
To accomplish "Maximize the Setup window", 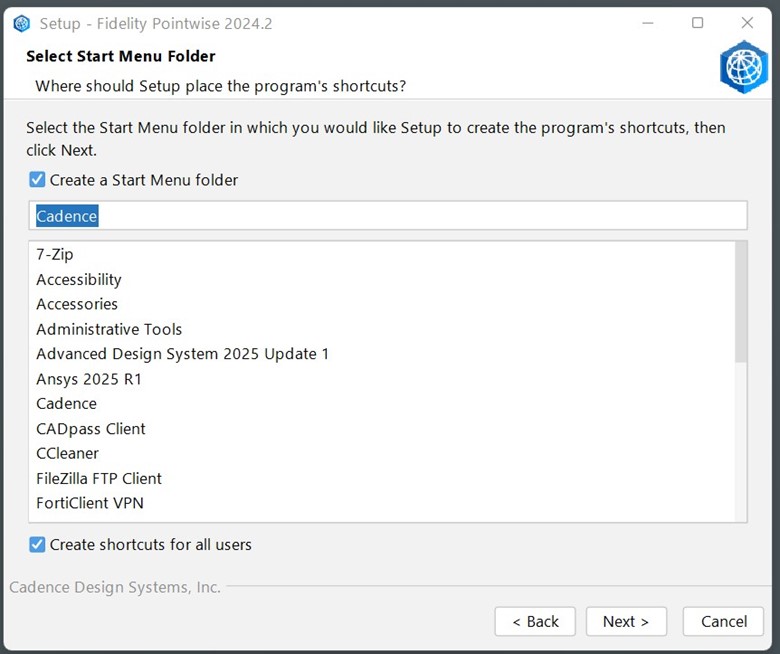I will (697, 23).
